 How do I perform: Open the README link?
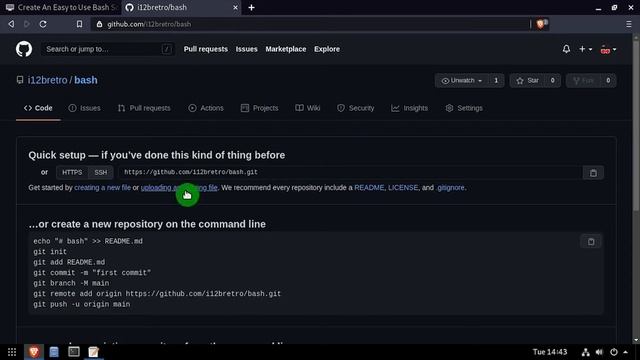pyautogui.click(x=369, y=188)
